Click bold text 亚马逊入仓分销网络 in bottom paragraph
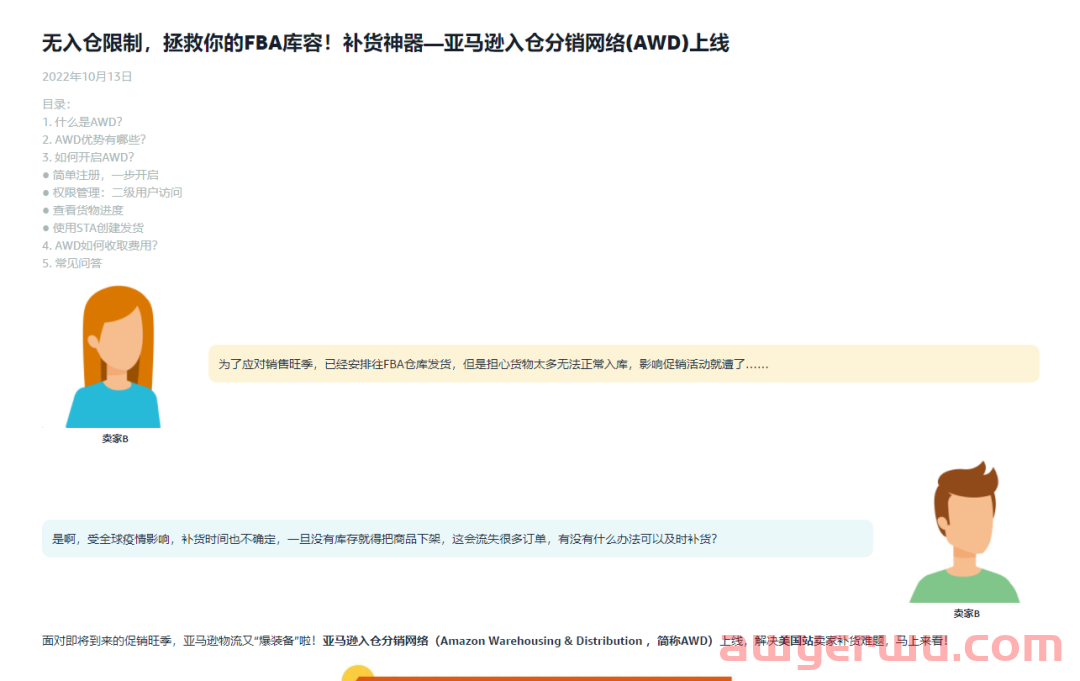 [375, 641]
